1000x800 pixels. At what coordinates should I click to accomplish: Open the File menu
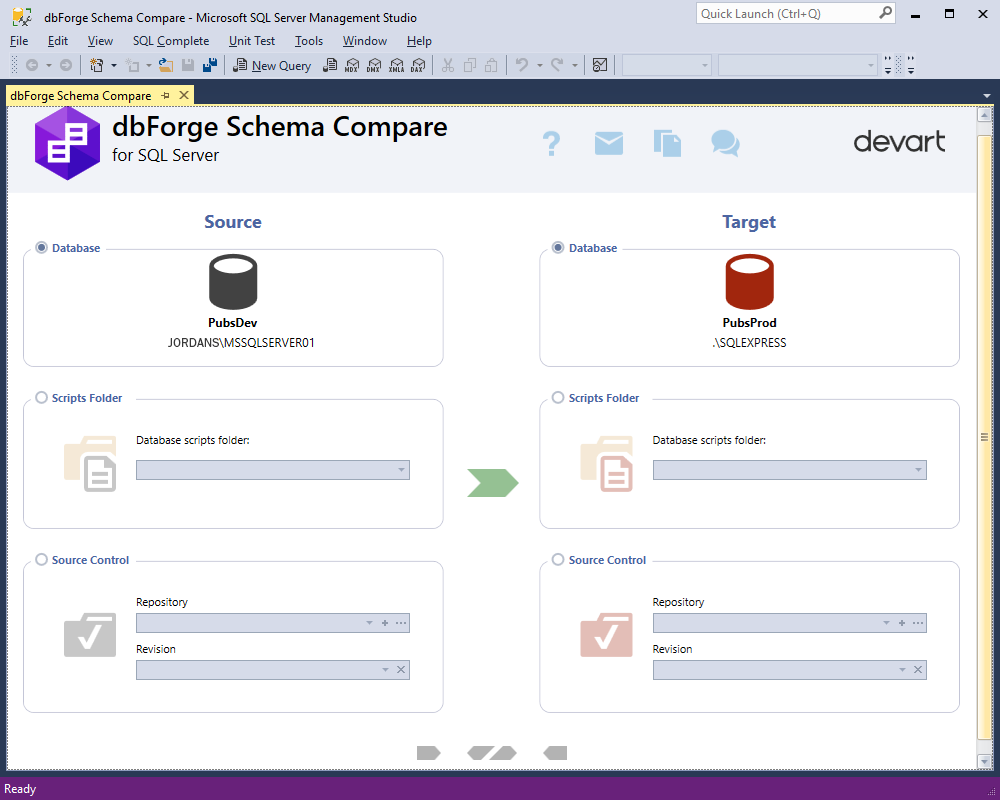point(19,41)
